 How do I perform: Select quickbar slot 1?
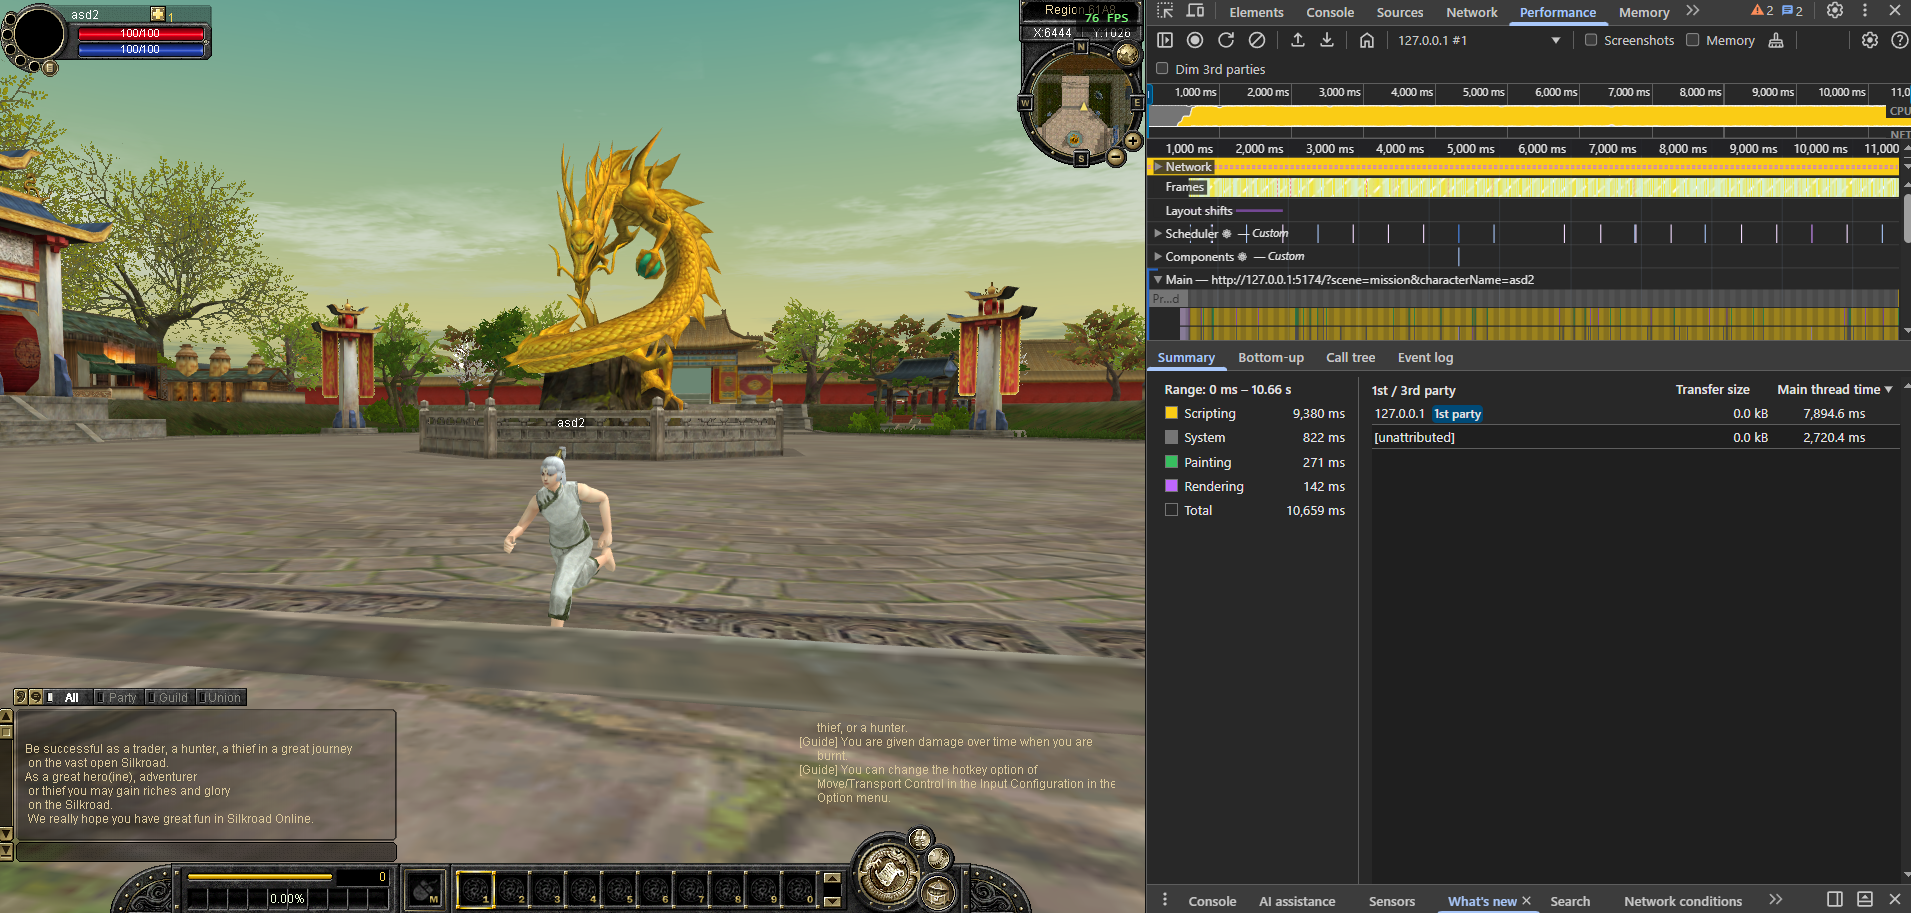pos(475,889)
